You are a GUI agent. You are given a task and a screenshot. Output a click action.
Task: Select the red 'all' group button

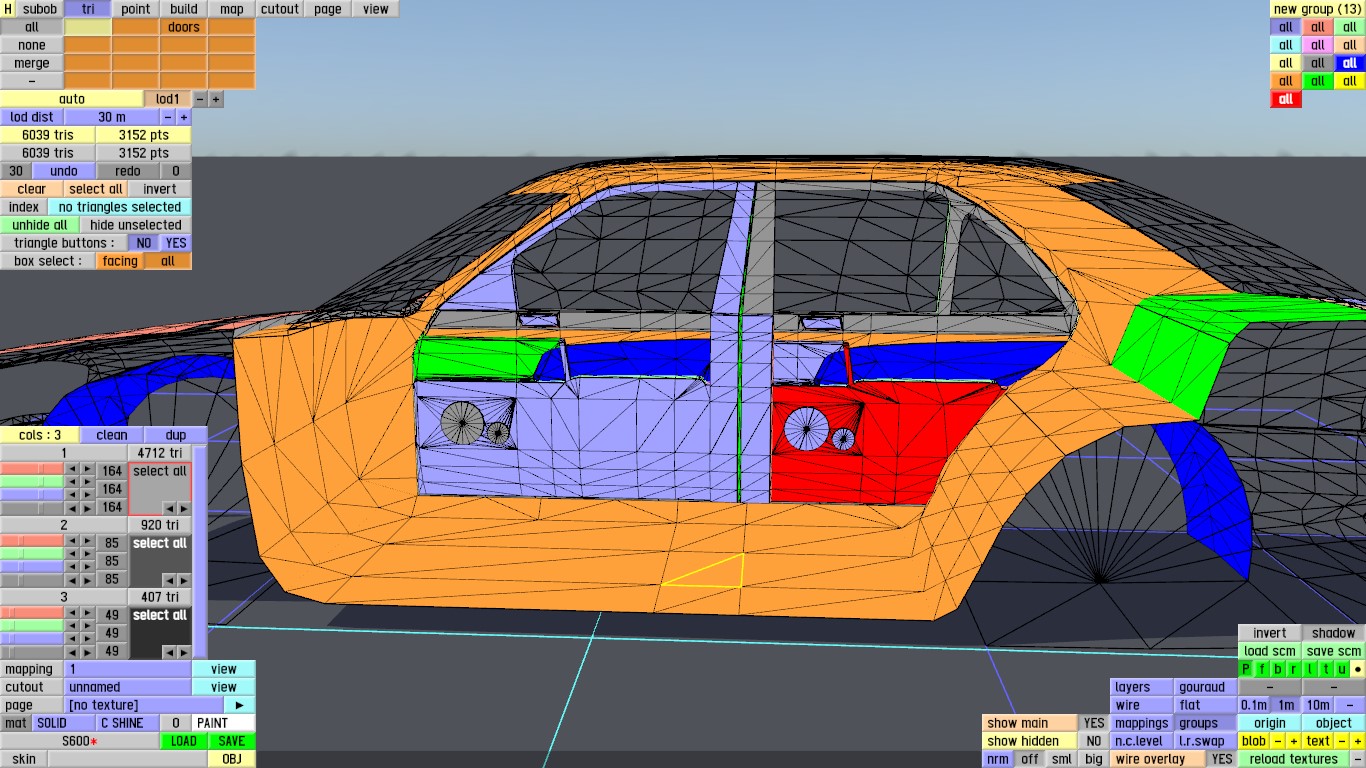(x=1286, y=99)
